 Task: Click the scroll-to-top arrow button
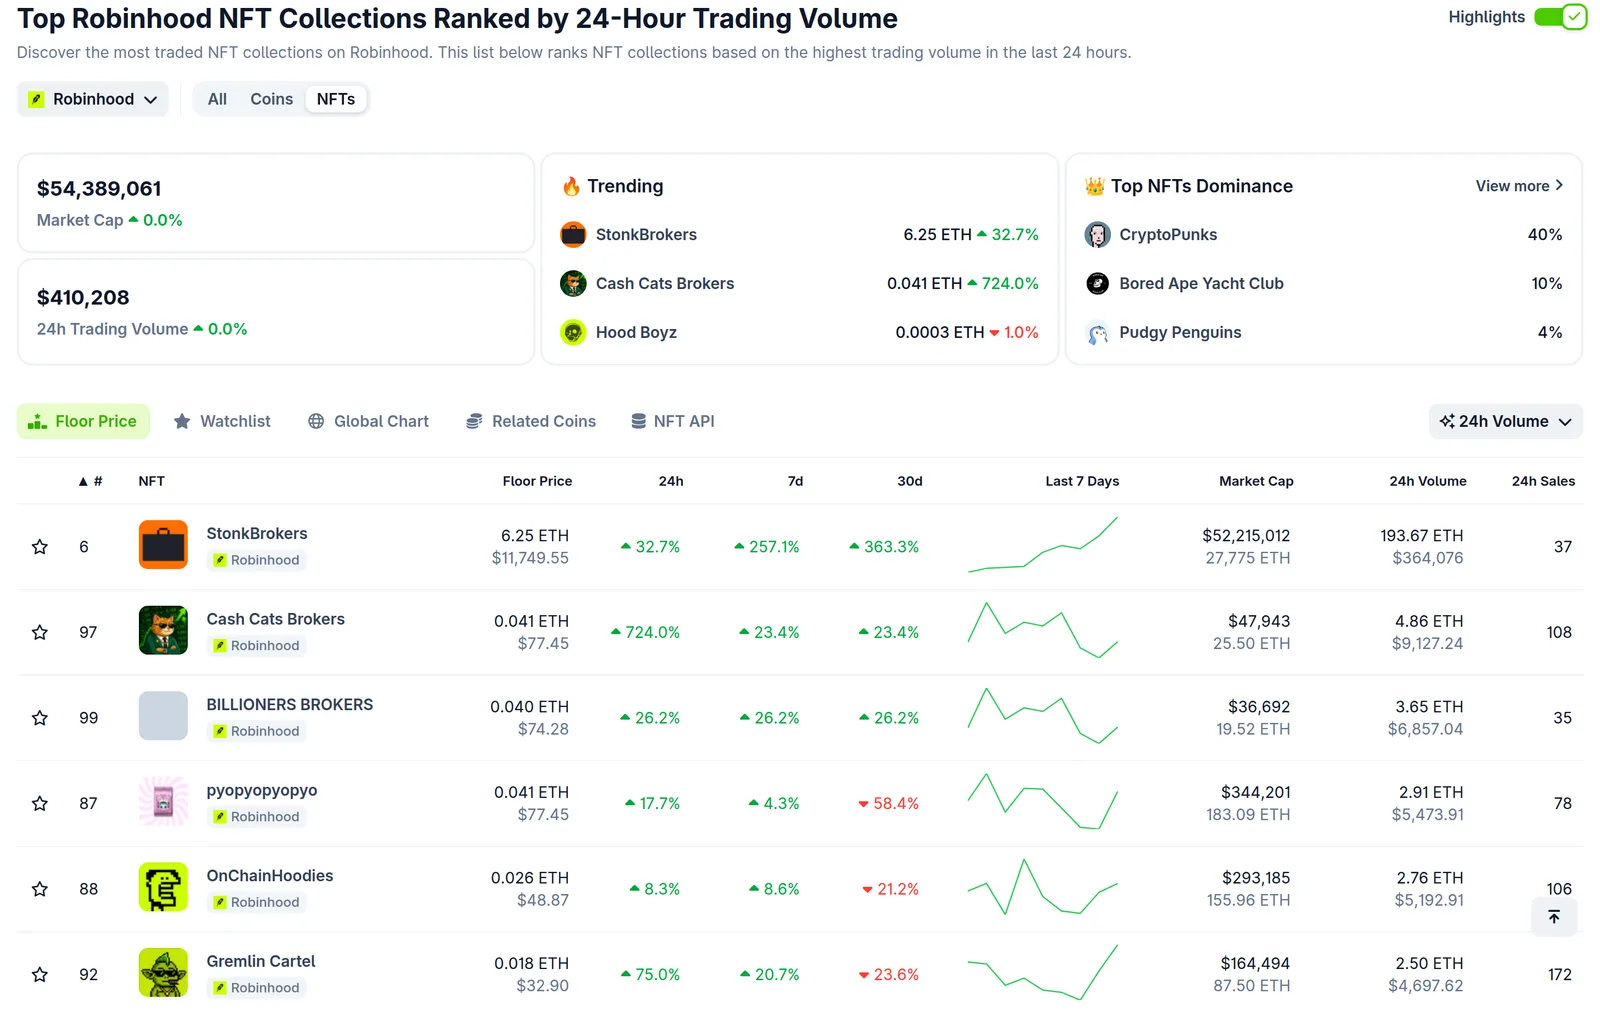point(1554,917)
